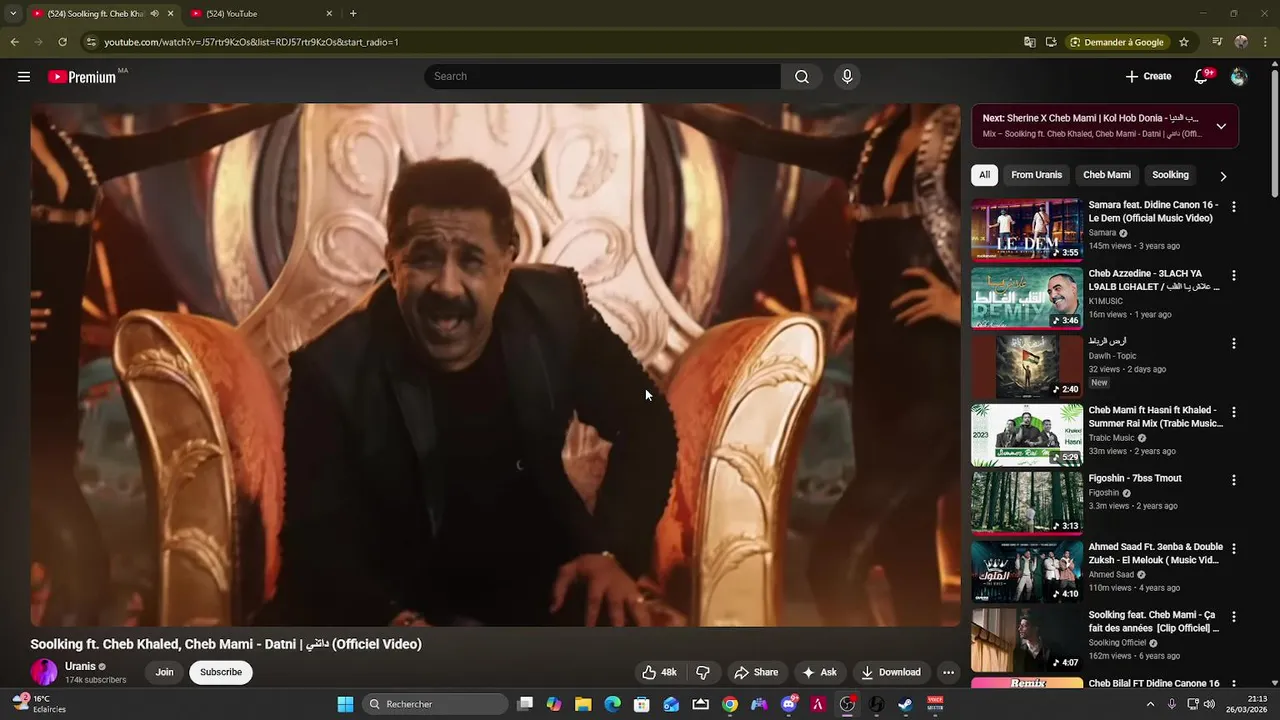
Task: Like the video with thumbs up
Action: (659, 672)
